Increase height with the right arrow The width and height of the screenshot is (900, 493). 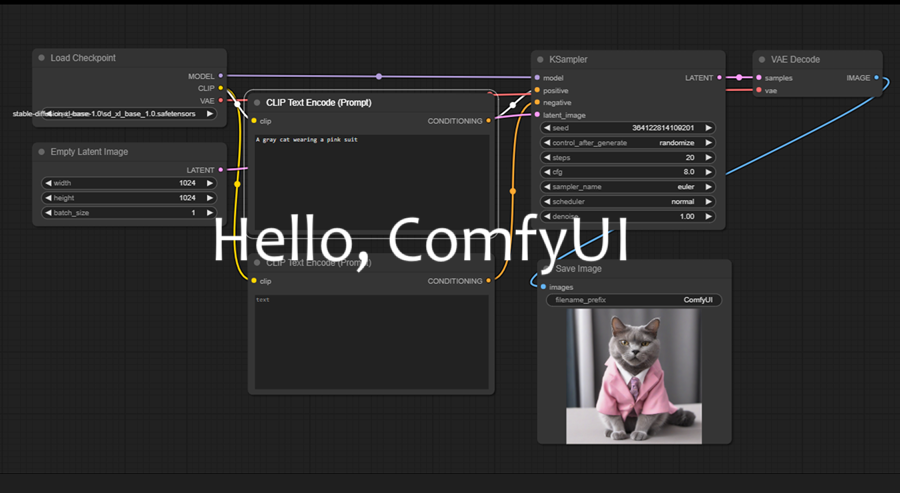pyautogui.click(x=210, y=198)
